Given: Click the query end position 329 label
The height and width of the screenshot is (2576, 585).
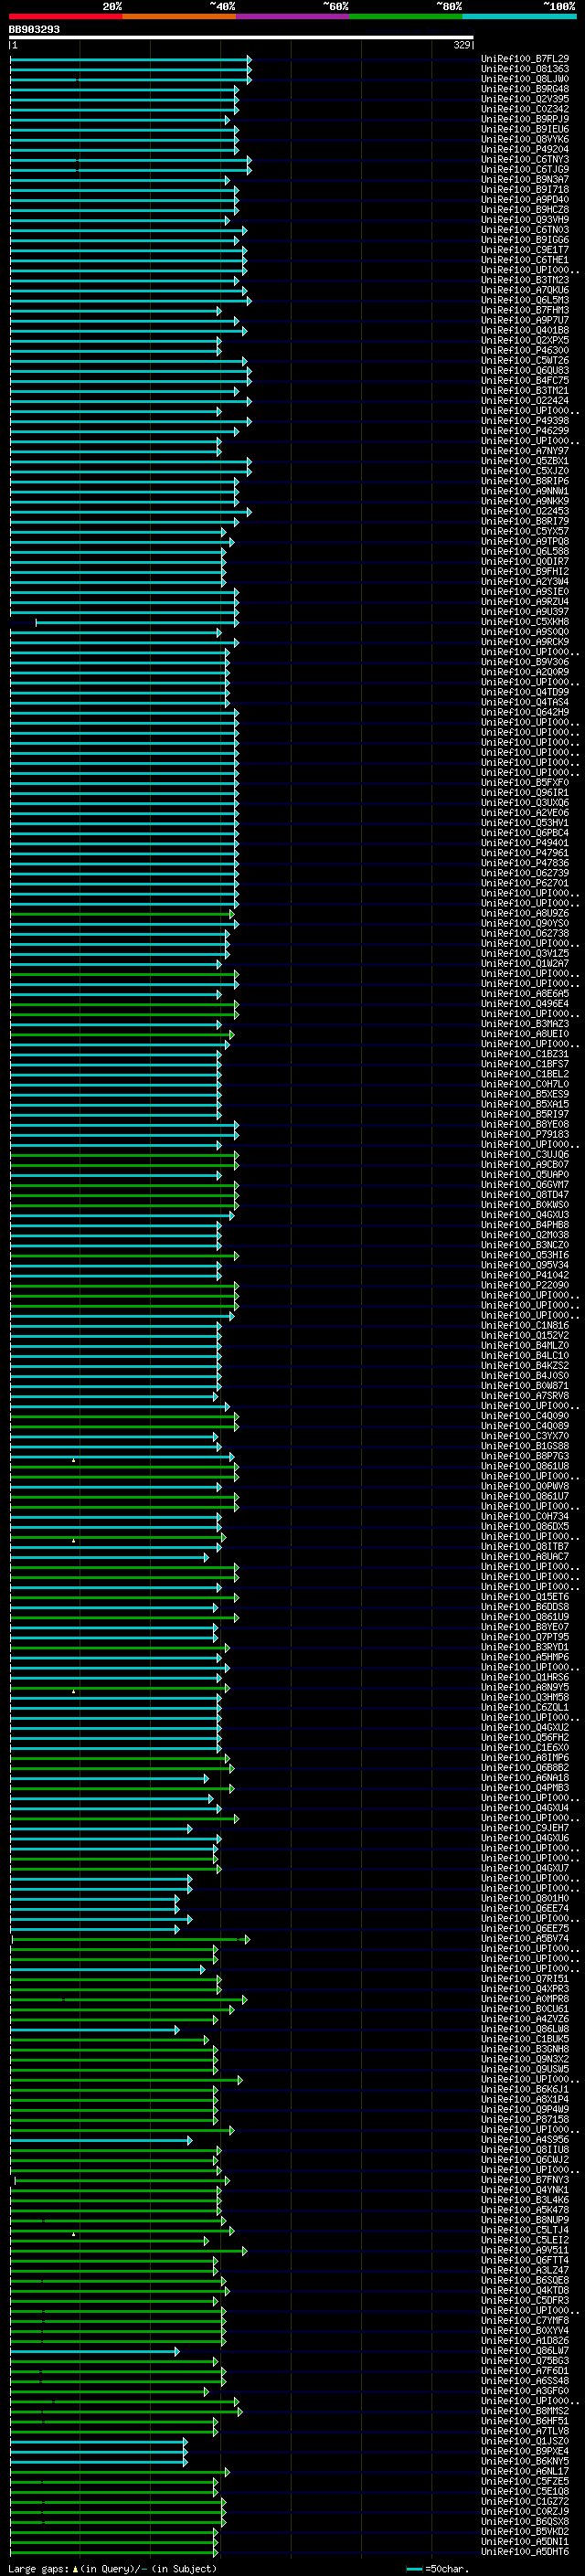Looking at the screenshot, I should pos(461,45).
